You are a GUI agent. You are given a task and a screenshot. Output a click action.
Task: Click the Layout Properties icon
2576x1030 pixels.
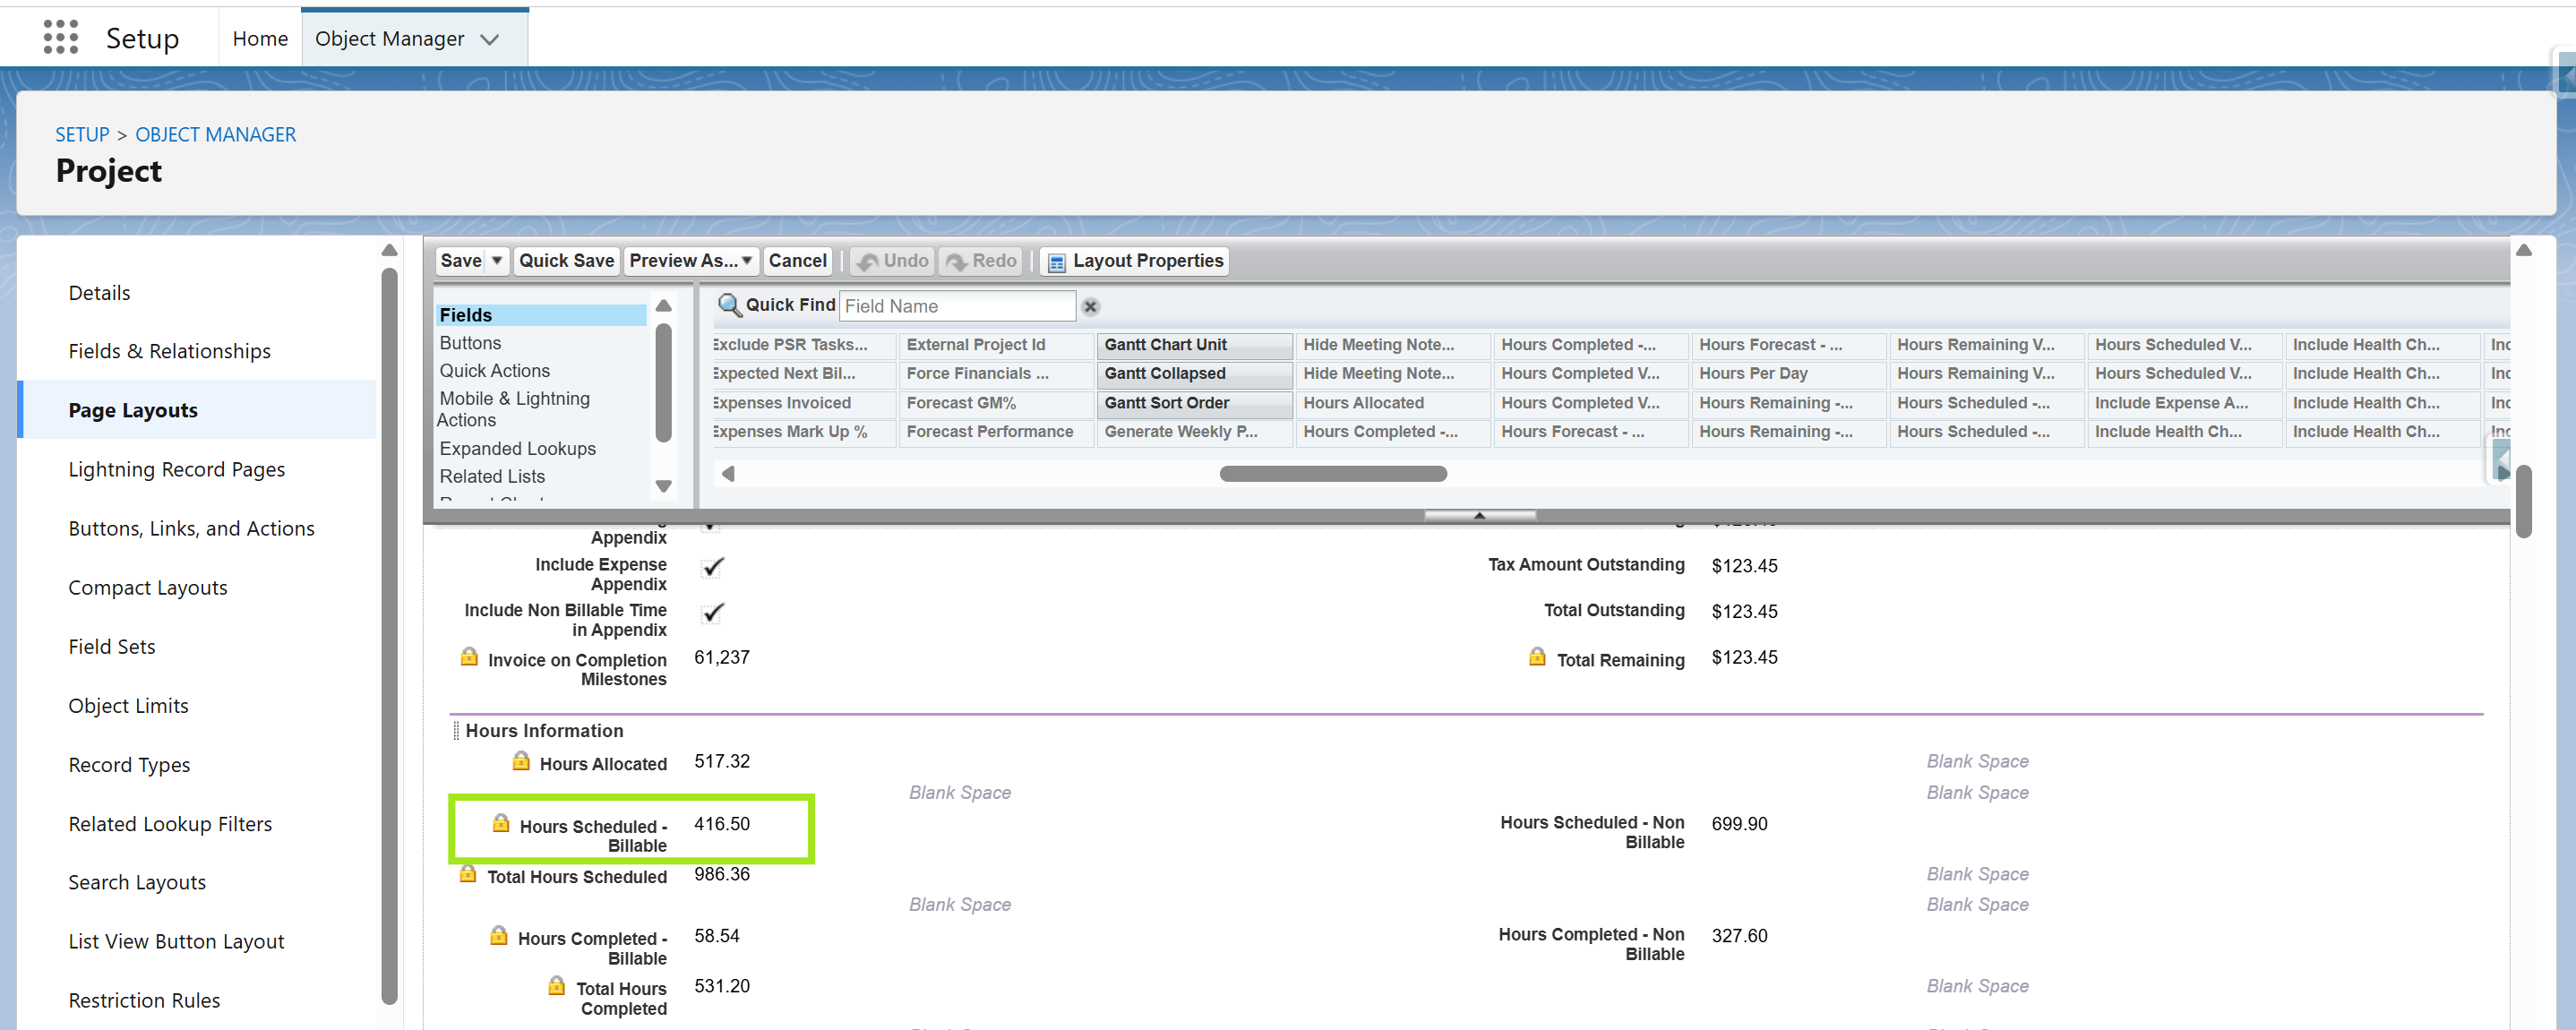click(1056, 262)
